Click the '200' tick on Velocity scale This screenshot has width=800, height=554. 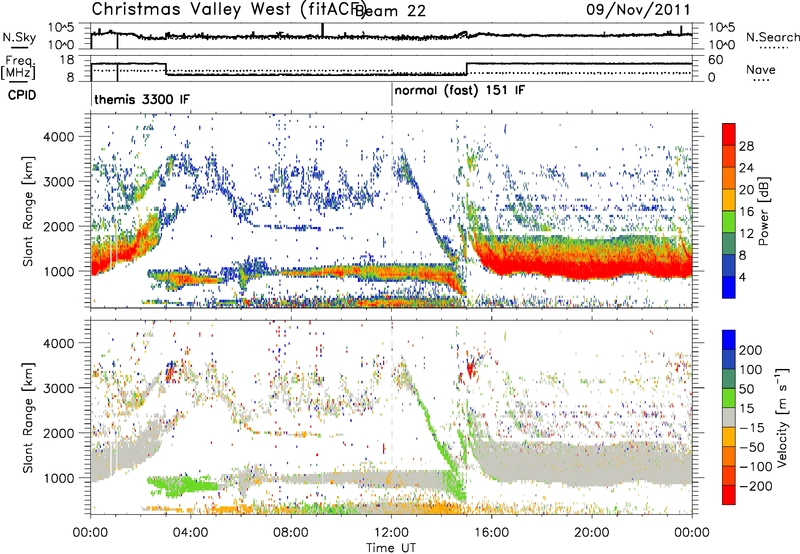751,350
